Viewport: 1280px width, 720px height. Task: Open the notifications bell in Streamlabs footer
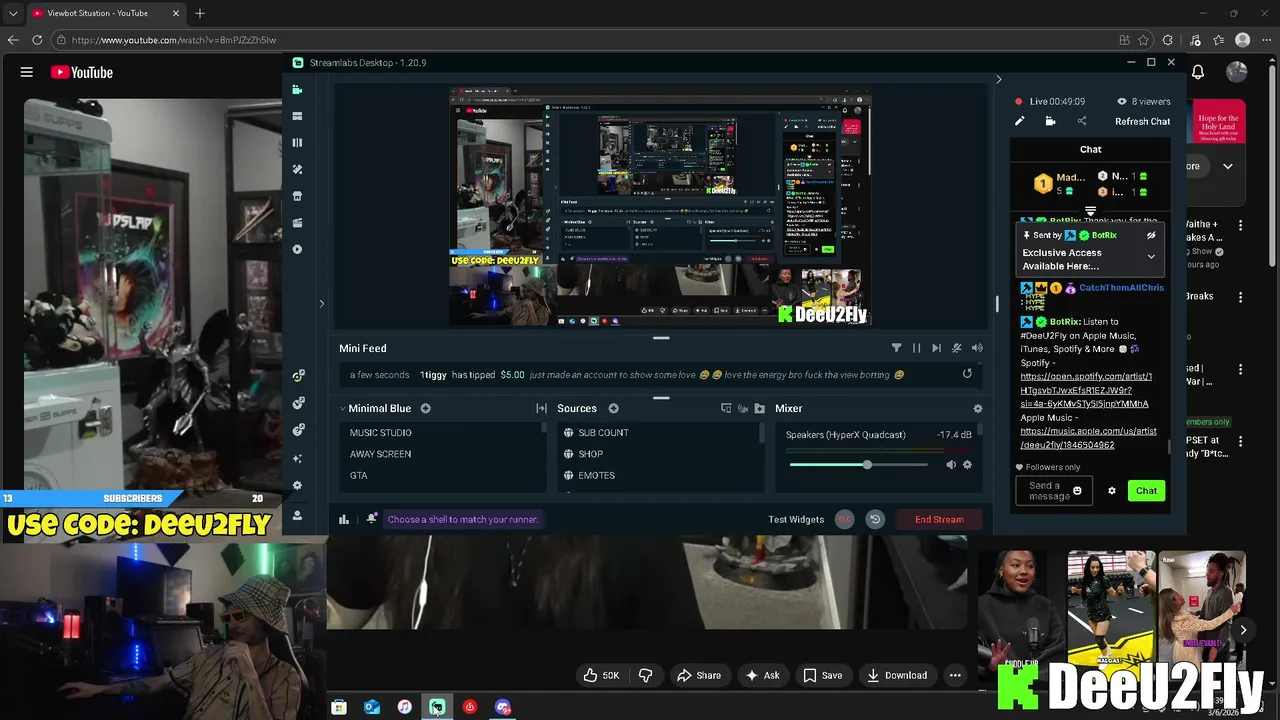(x=371, y=519)
